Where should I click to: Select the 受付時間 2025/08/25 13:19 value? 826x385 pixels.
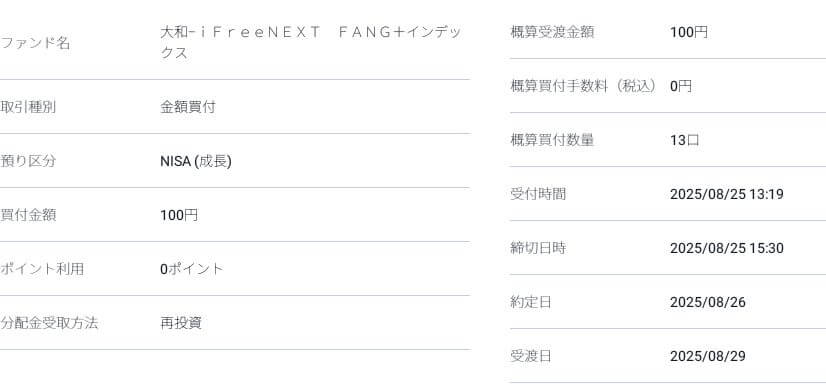click(726, 194)
